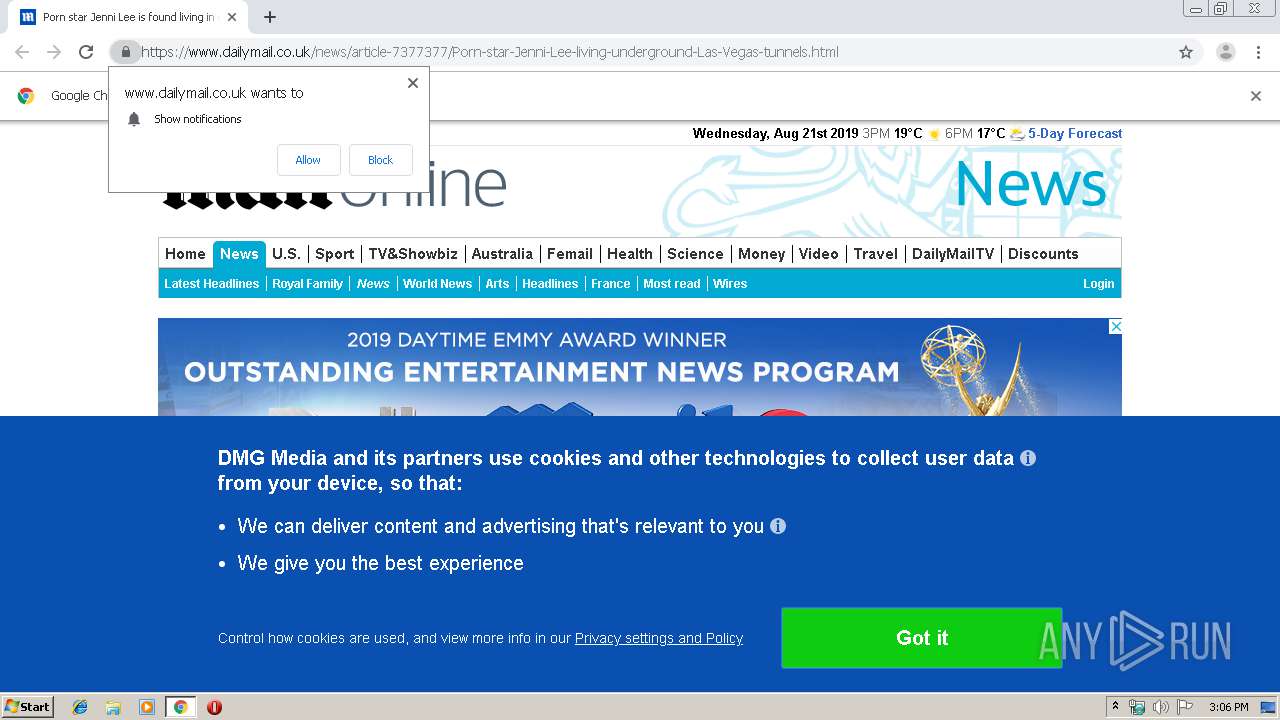This screenshot has width=1280, height=720.
Task: Click the info icon after 'collect user data'
Action: [x=1028, y=458]
